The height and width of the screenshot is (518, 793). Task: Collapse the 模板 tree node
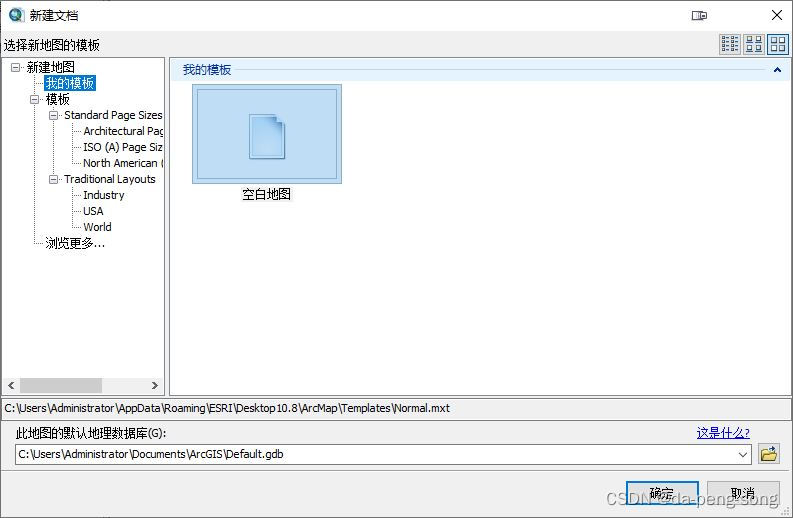click(x=34, y=99)
